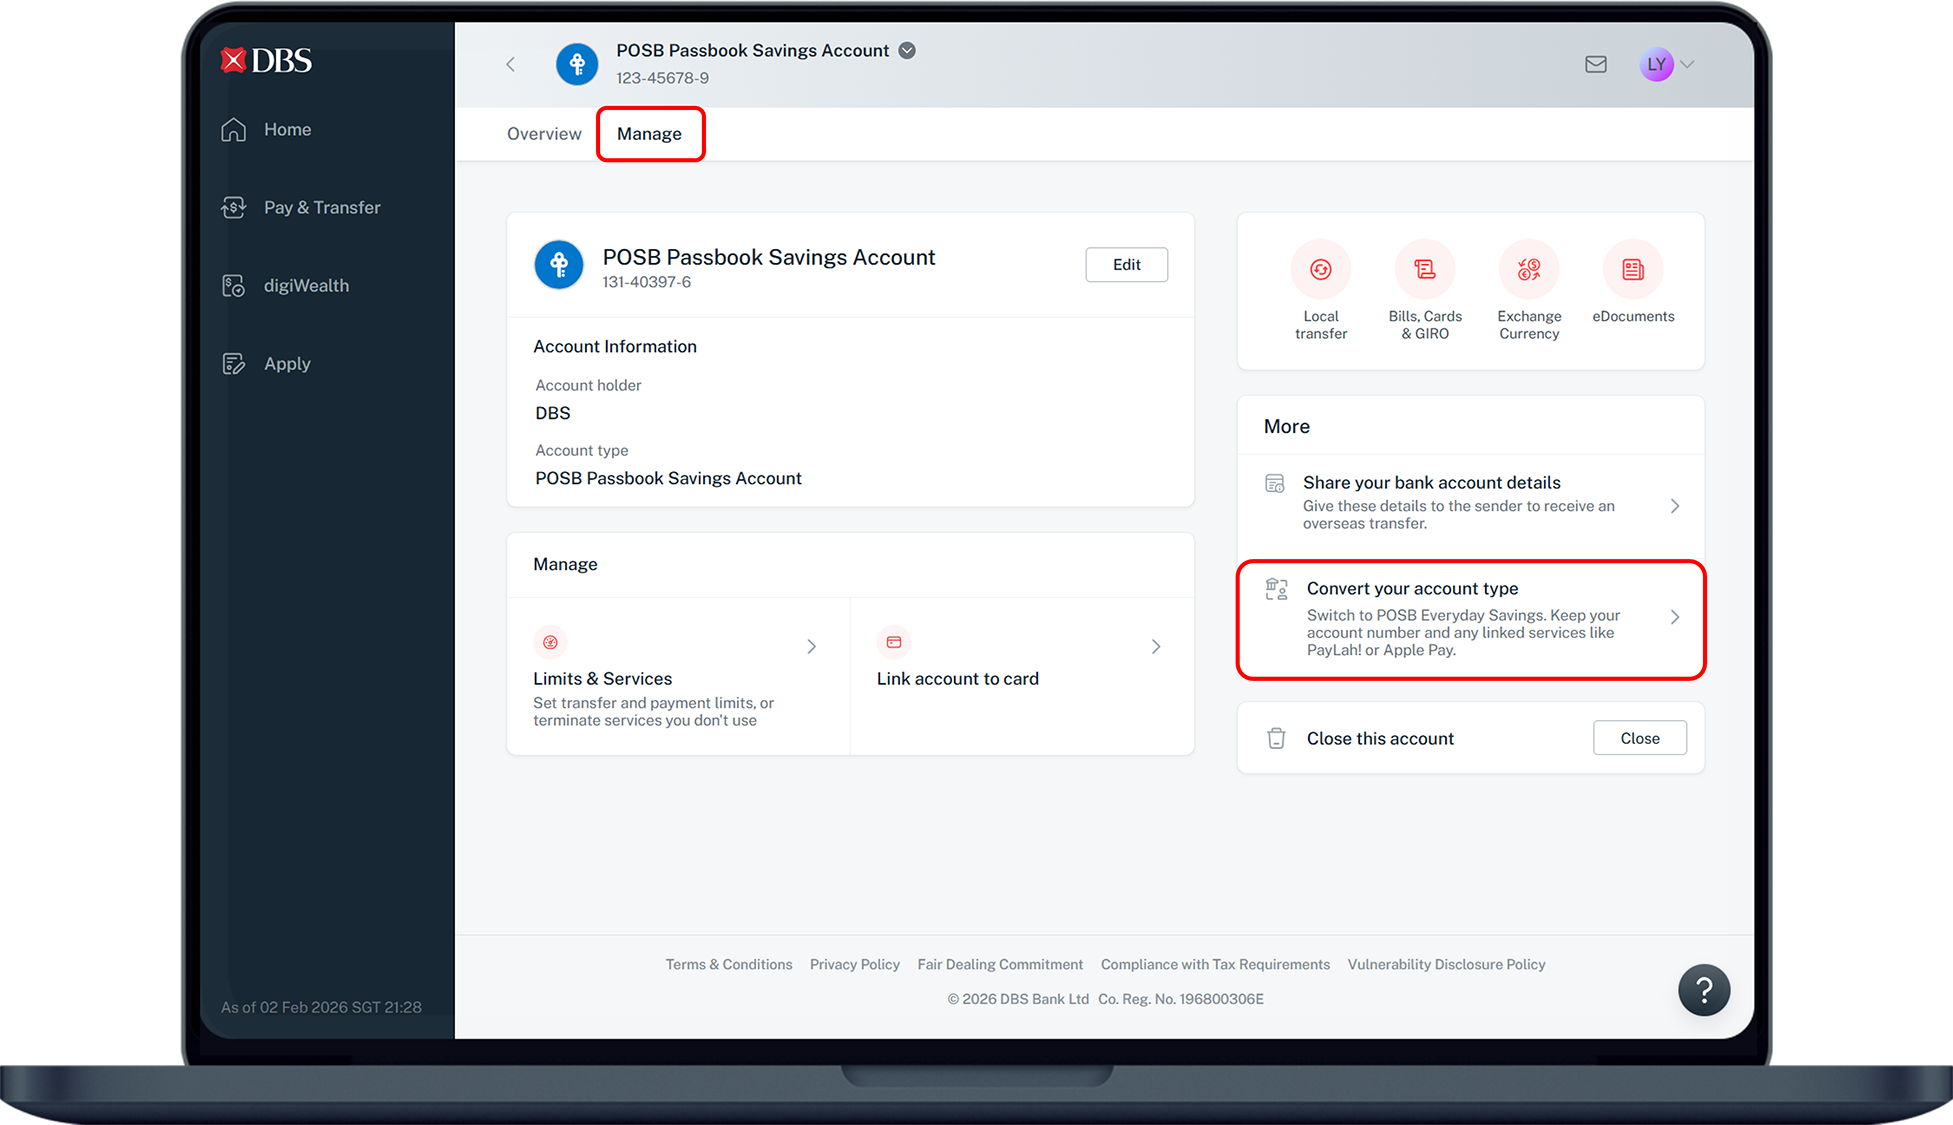Click the Close account button
This screenshot has height=1125, width=1953.
1639,738
